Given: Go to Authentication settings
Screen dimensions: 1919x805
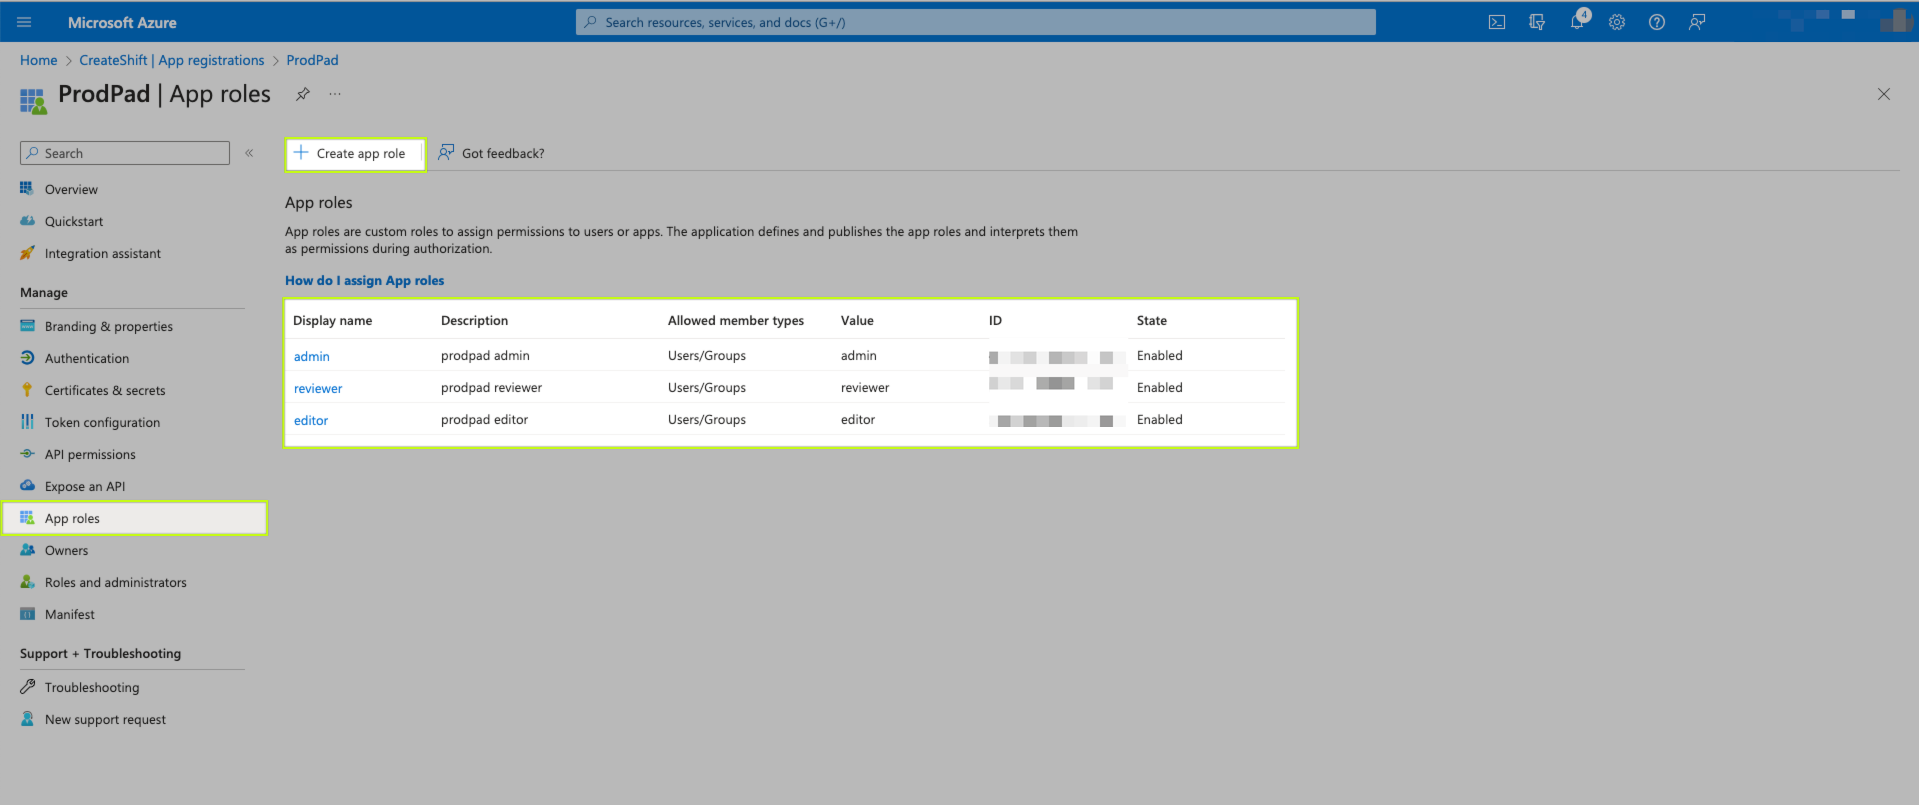Looking at the screenshot, I should [87, 358].
